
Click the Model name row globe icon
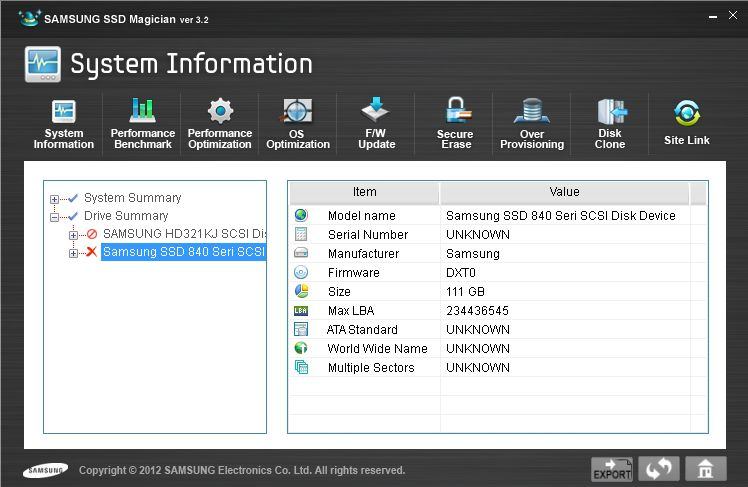coord(301,215)
